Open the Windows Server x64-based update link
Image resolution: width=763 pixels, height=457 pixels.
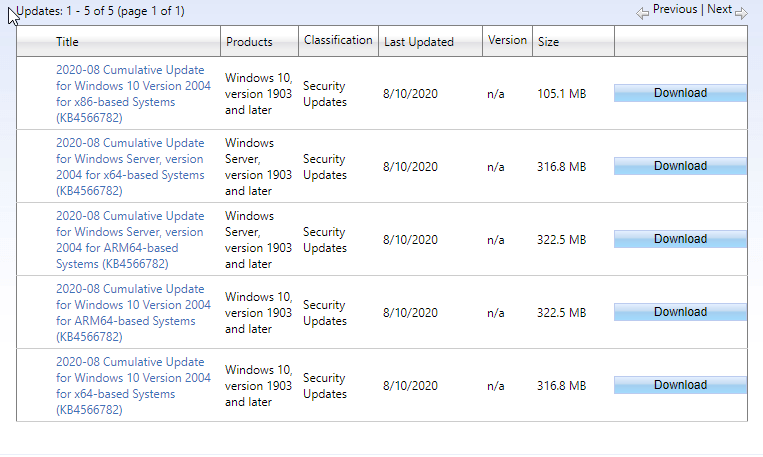130,167
